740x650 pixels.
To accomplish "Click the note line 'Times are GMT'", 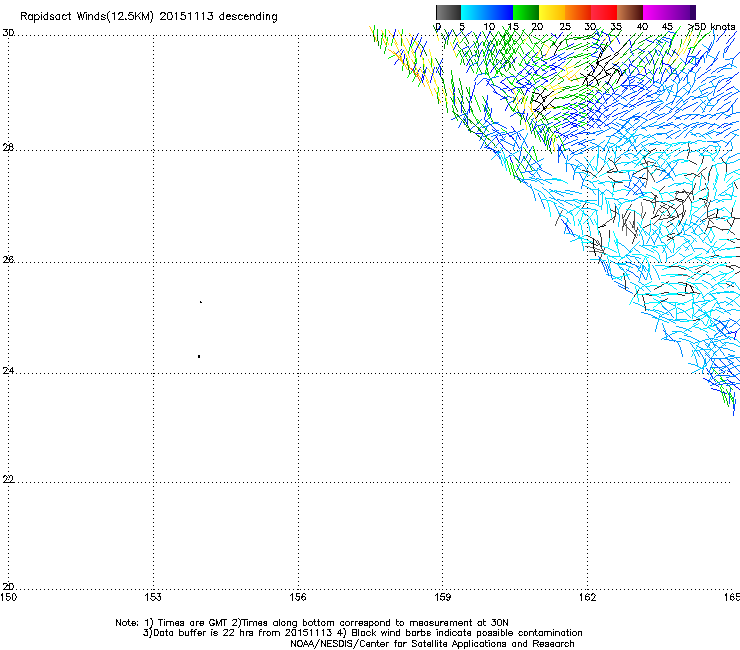I will (312, 623).
